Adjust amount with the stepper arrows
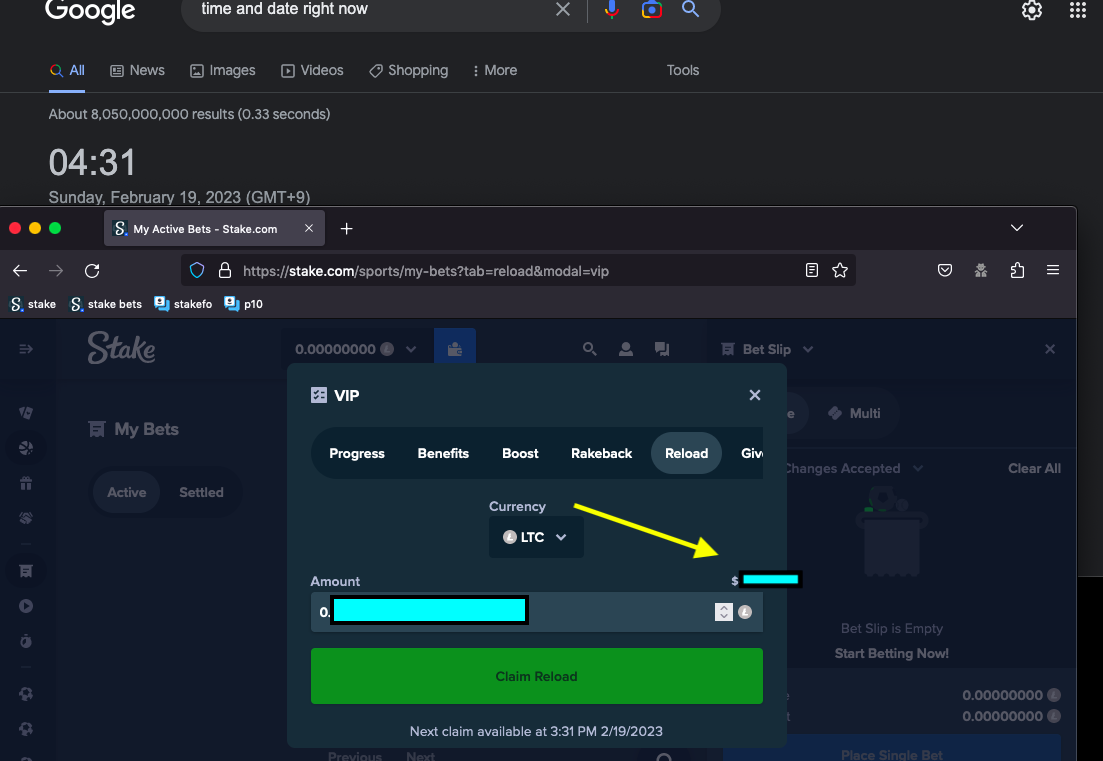The width and height of the screenshot is (1103, 761). tap(724, 612)
